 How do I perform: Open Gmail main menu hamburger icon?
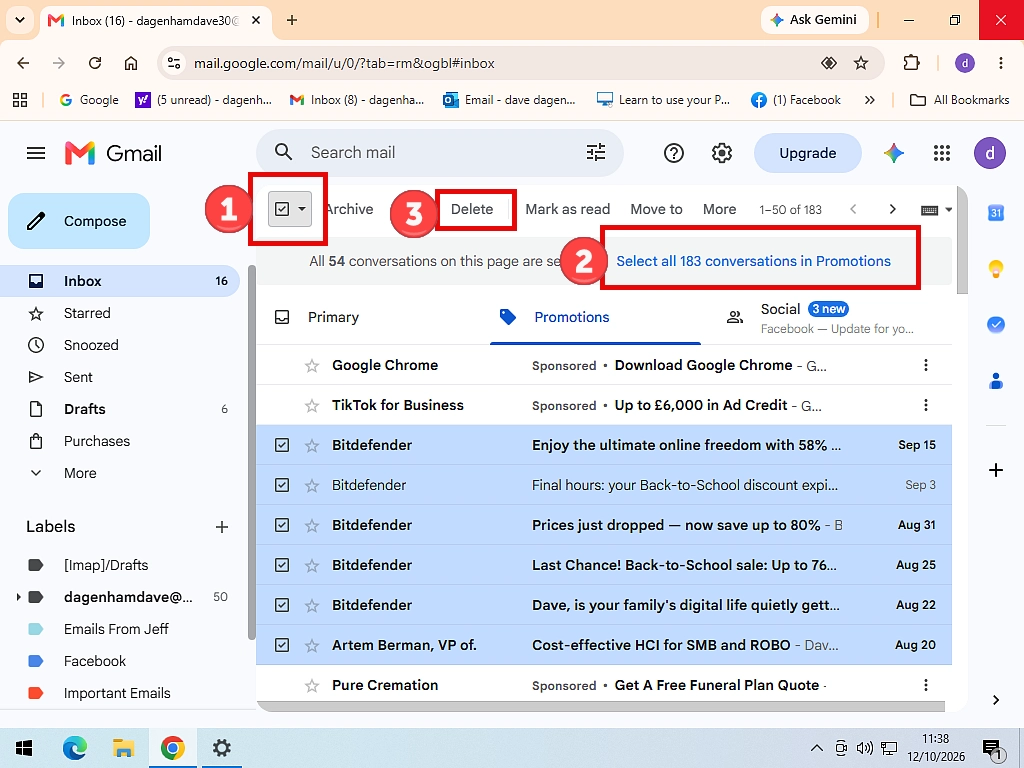[x=36, y=153]
